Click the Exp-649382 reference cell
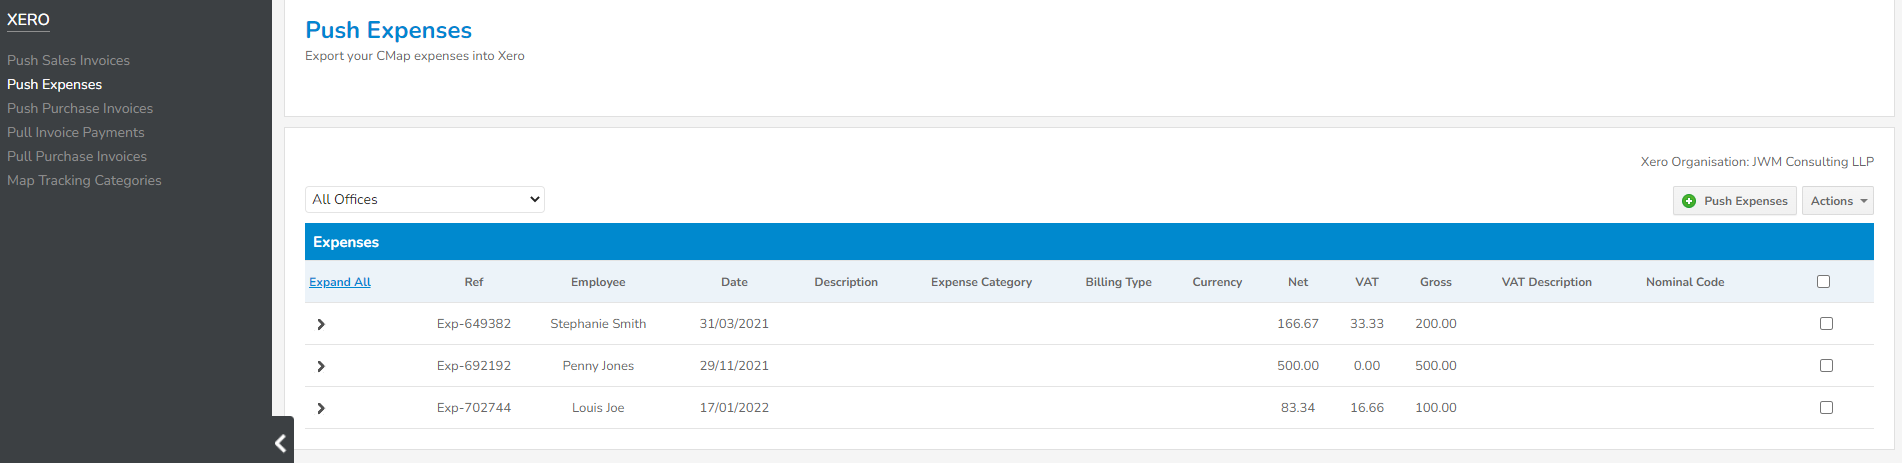The image size is (1902, 463). point(474,324)
